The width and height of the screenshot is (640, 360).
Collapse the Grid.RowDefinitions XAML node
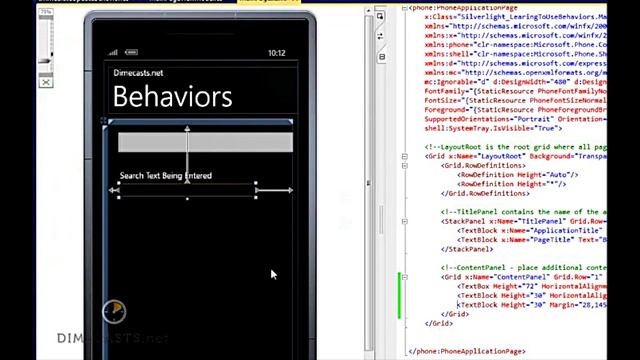click(404, 166)
